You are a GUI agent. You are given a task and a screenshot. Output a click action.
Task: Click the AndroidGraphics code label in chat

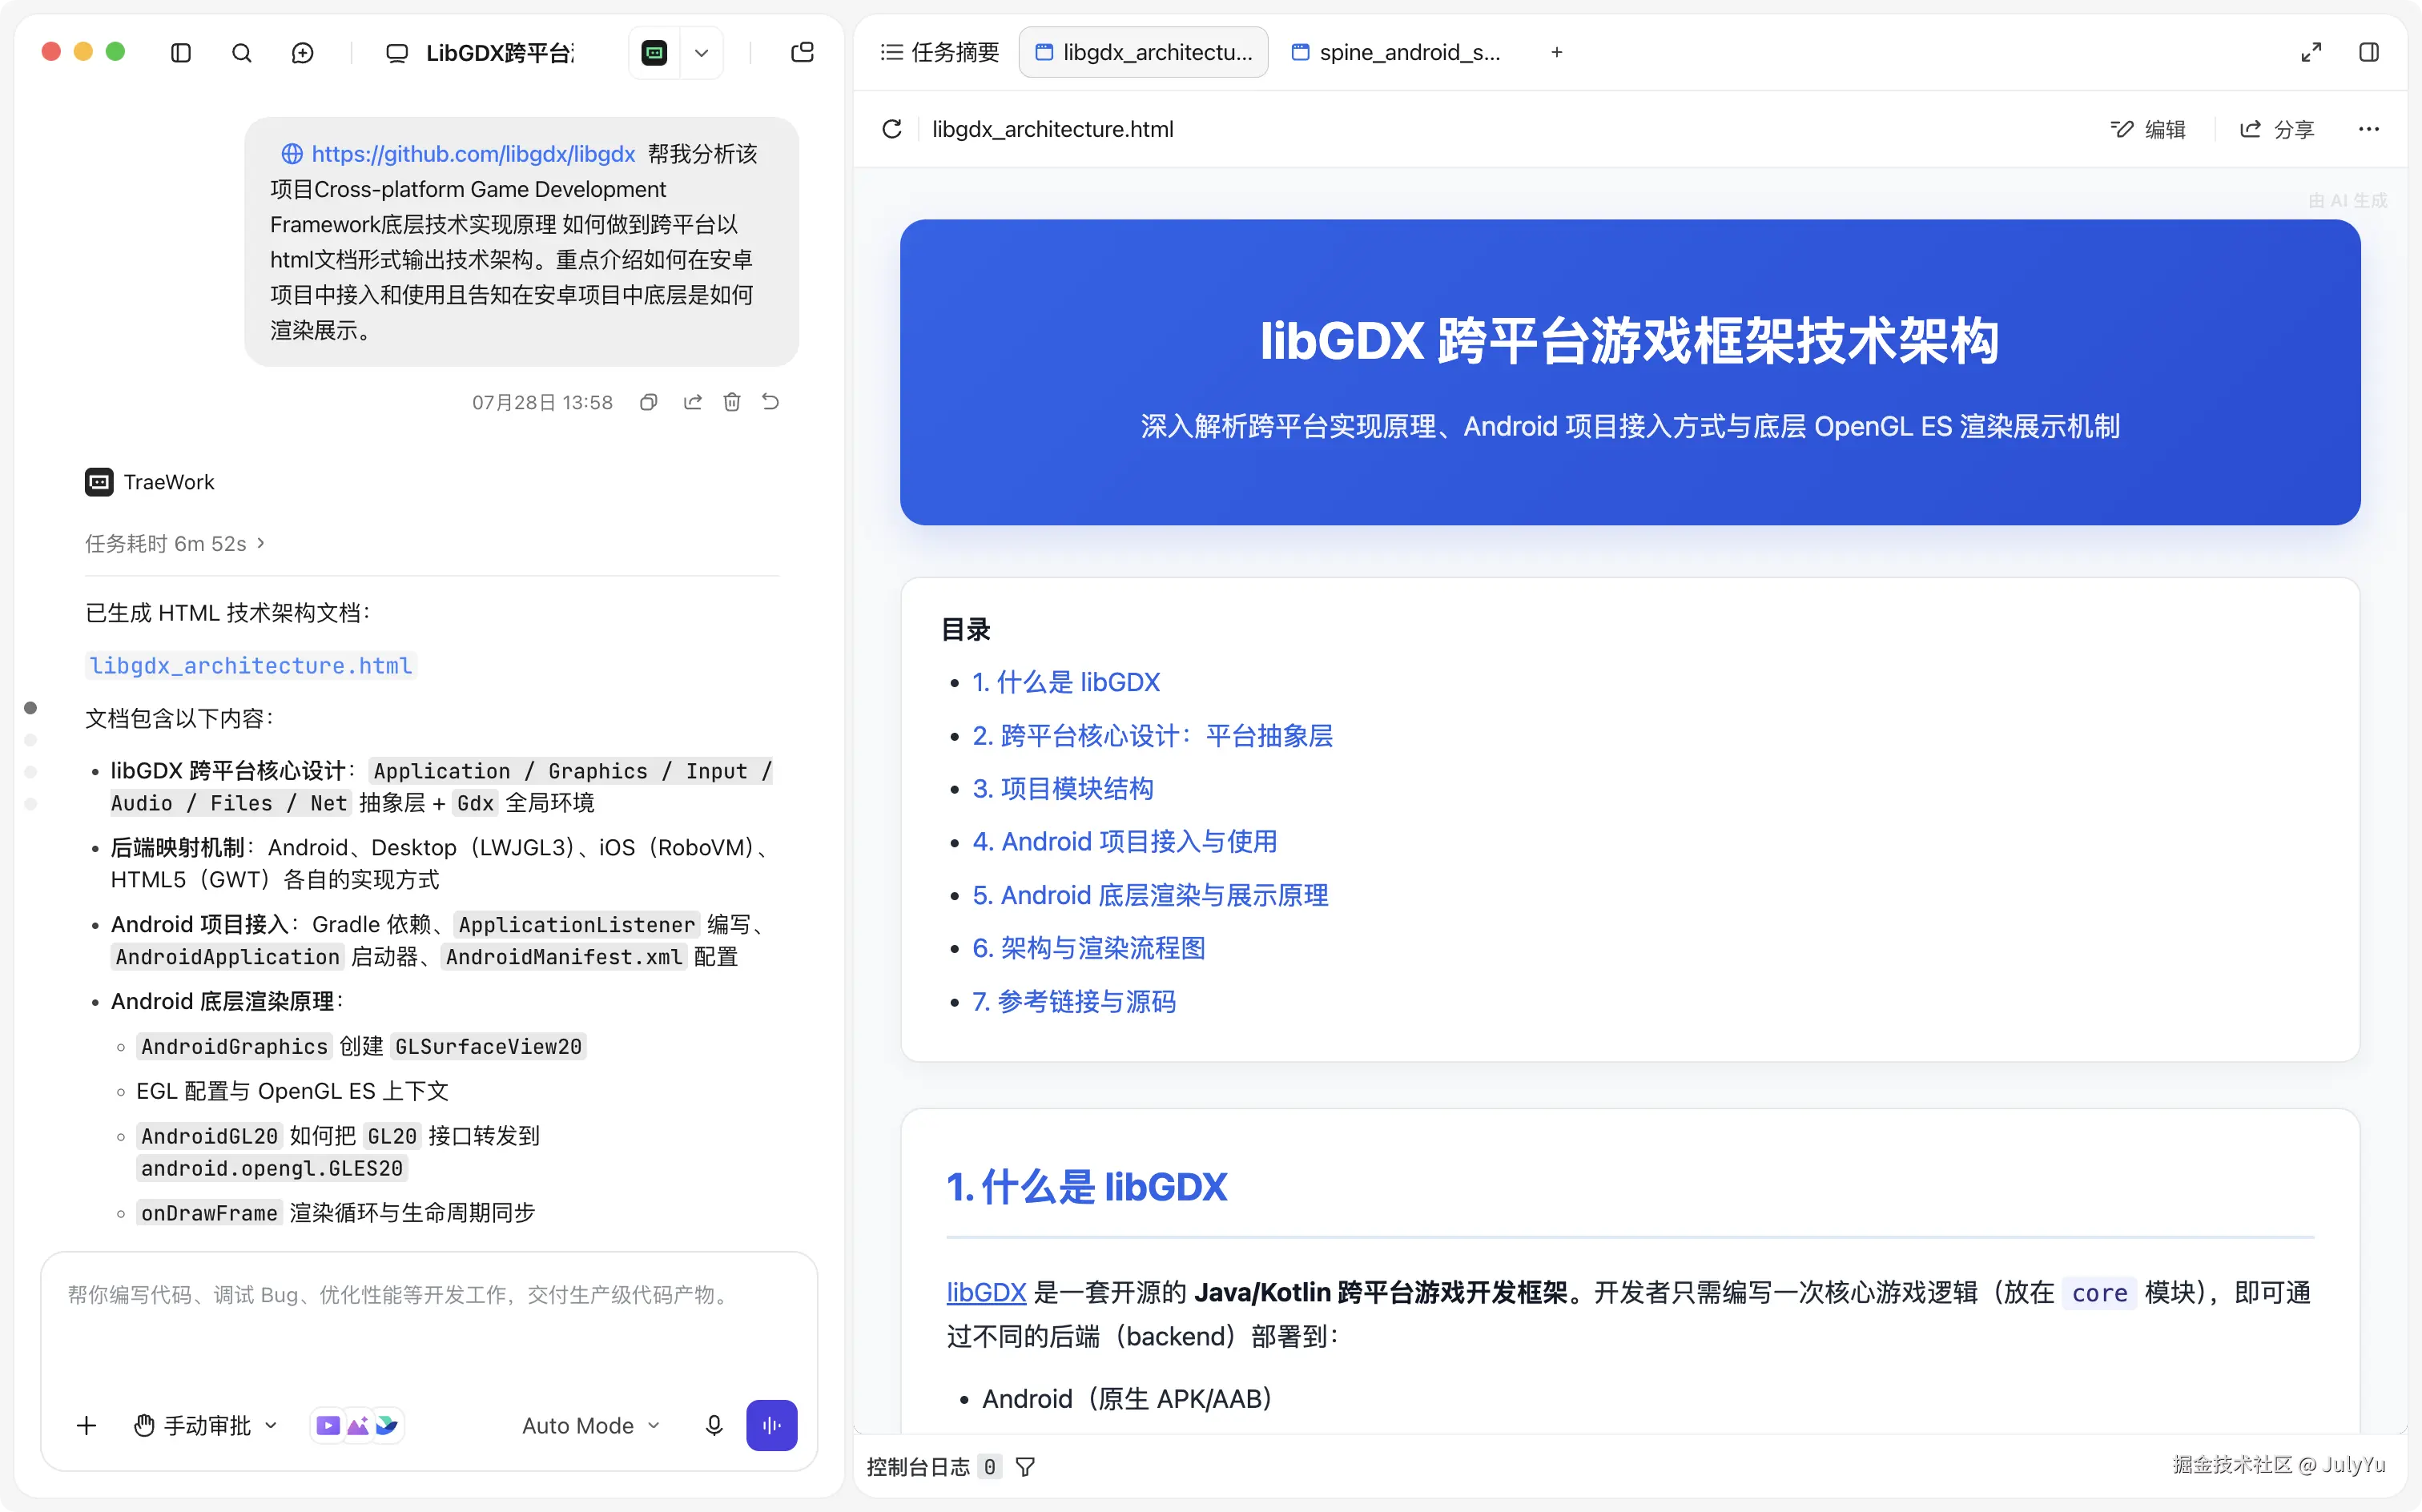coord(234,1046)
